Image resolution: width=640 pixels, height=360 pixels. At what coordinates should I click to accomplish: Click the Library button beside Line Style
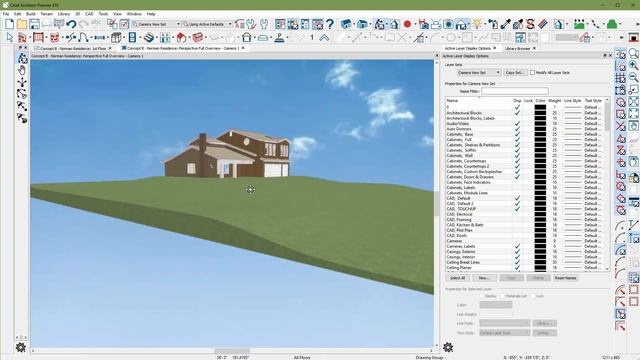(x=544, y=323)
